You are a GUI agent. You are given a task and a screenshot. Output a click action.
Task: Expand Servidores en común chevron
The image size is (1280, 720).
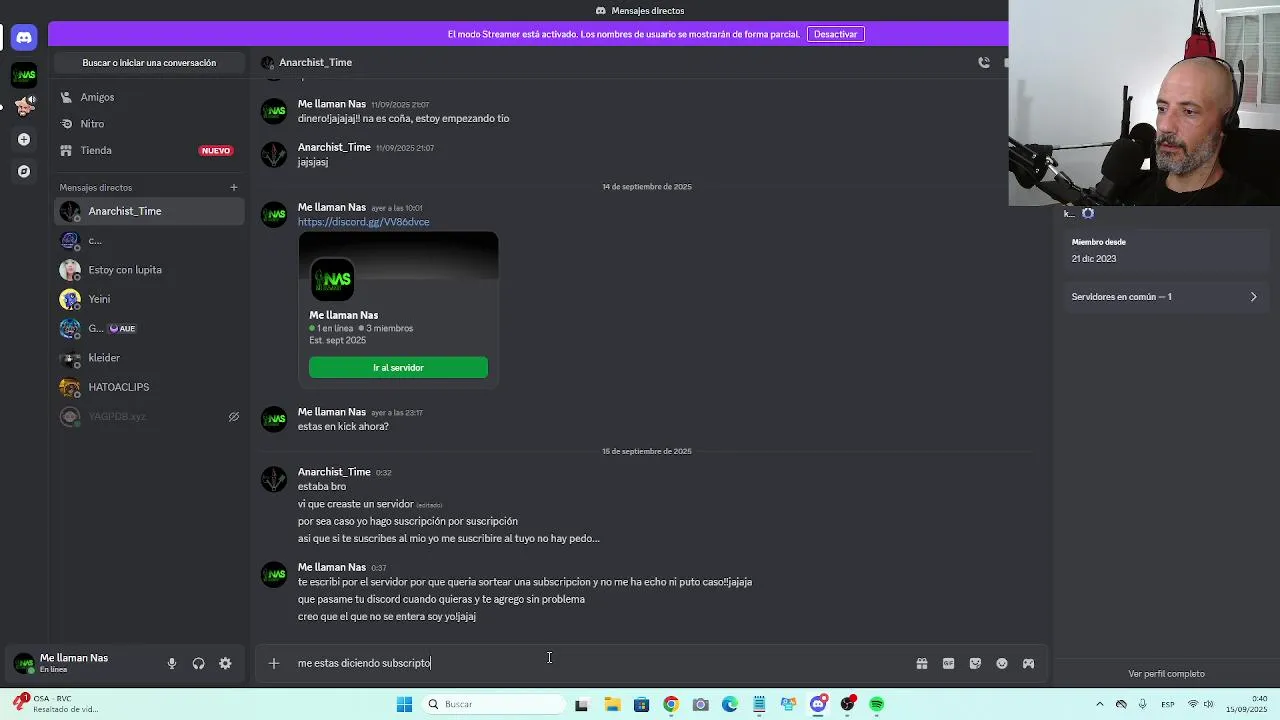[1253, 297]
